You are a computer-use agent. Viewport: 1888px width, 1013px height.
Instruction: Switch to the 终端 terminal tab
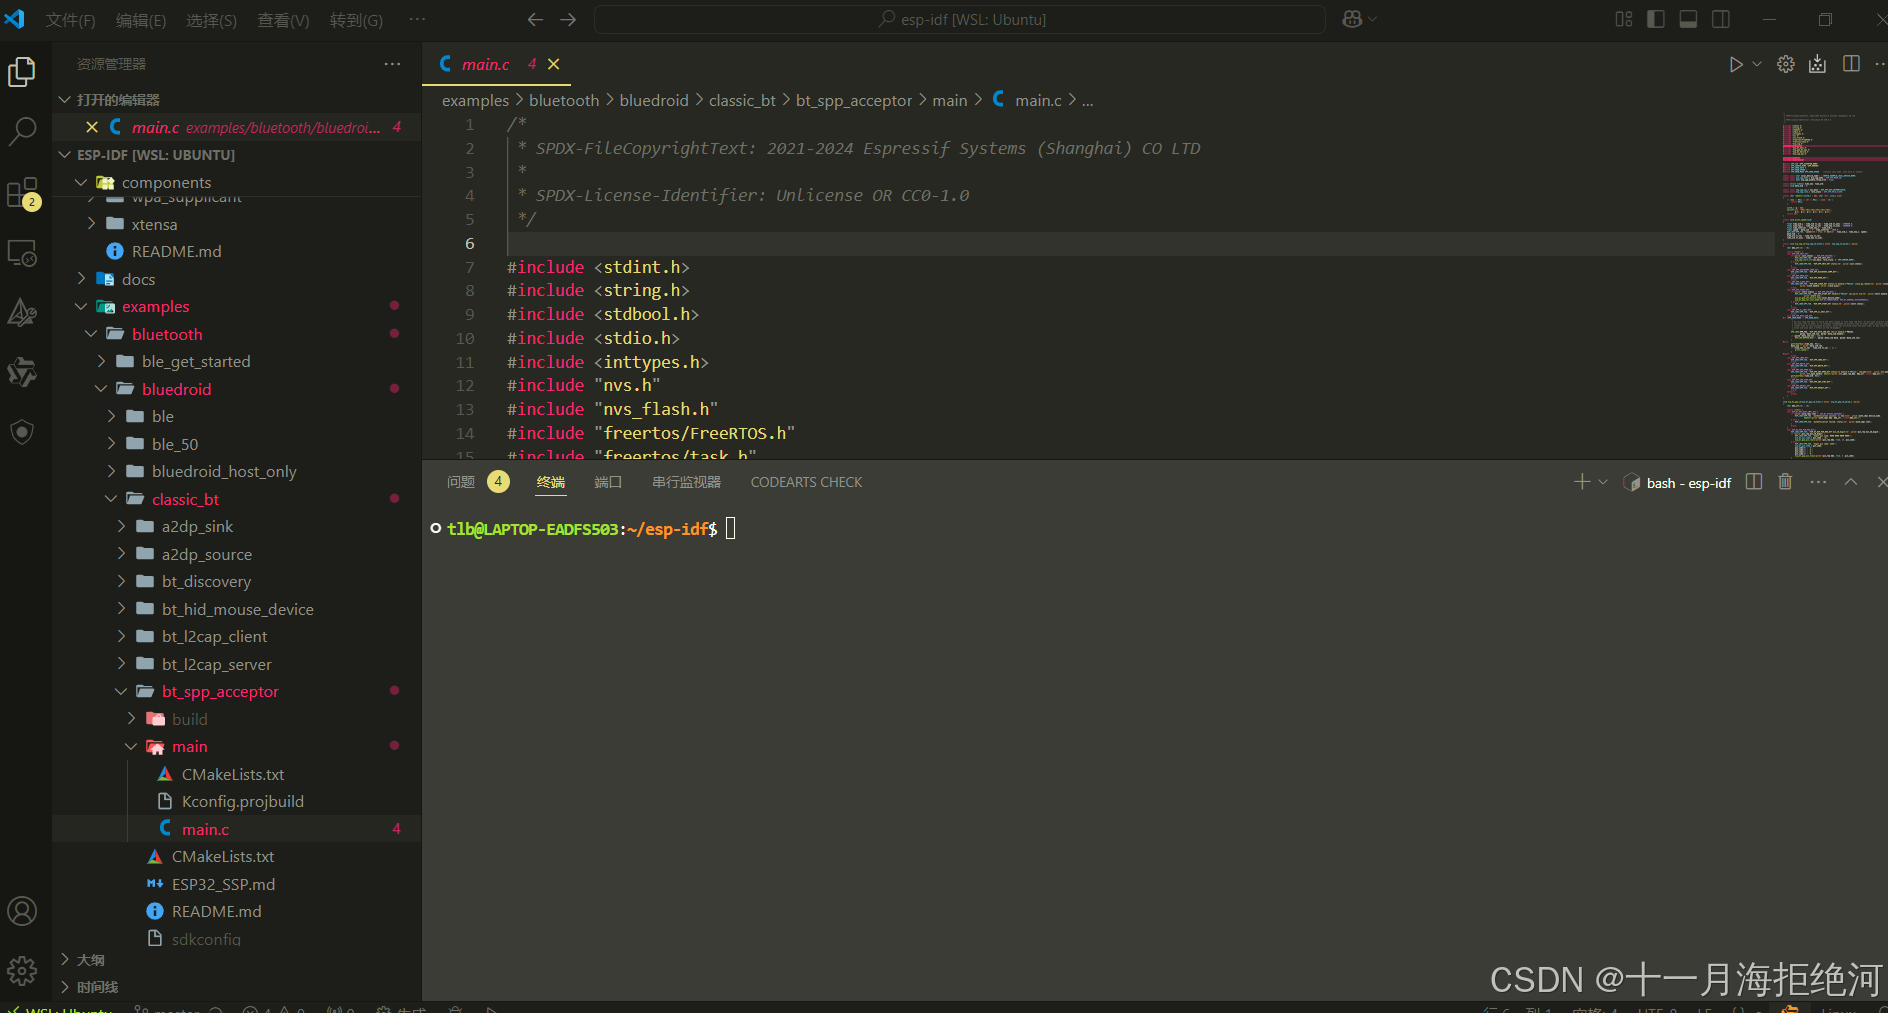pyautogui.click(x=551, y=482)
